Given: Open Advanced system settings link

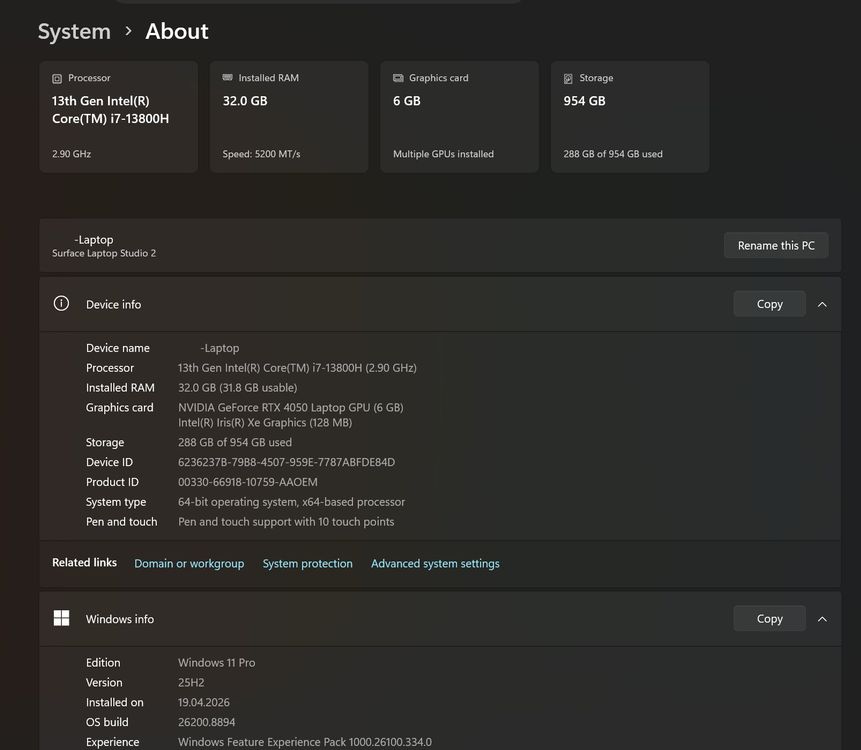Looking at the screenshot, I should click(x=435, y=563).
